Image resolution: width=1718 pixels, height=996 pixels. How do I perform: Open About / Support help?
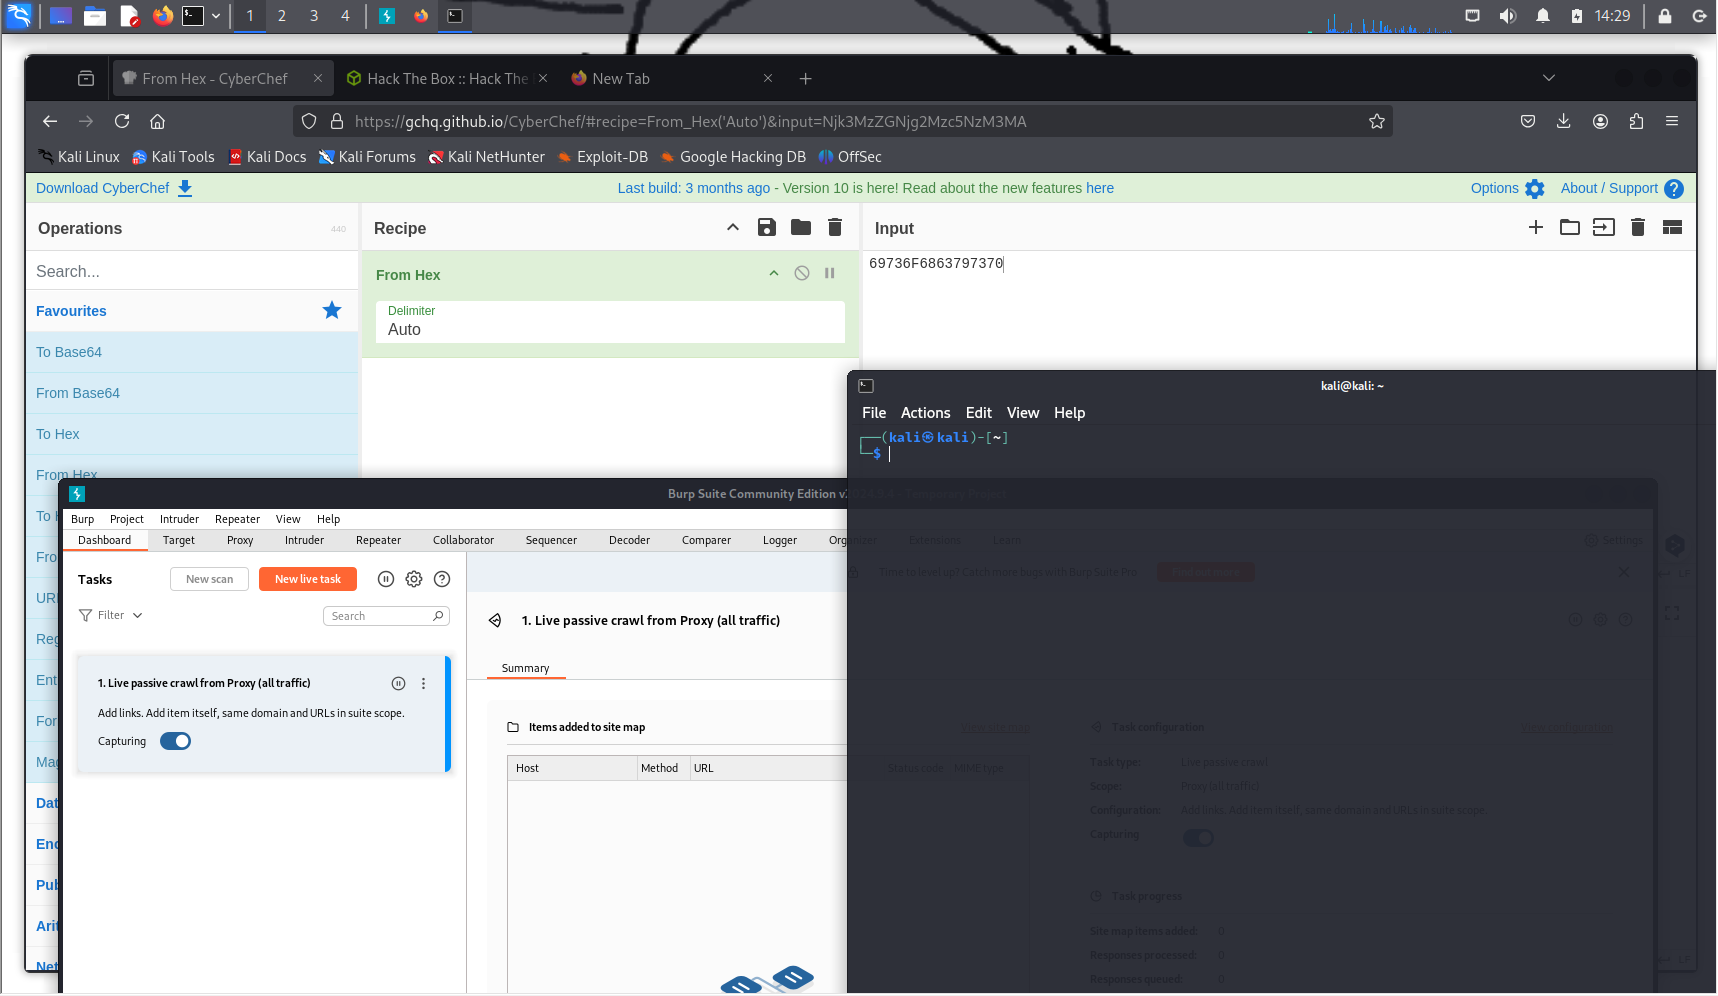[1622, 188]
